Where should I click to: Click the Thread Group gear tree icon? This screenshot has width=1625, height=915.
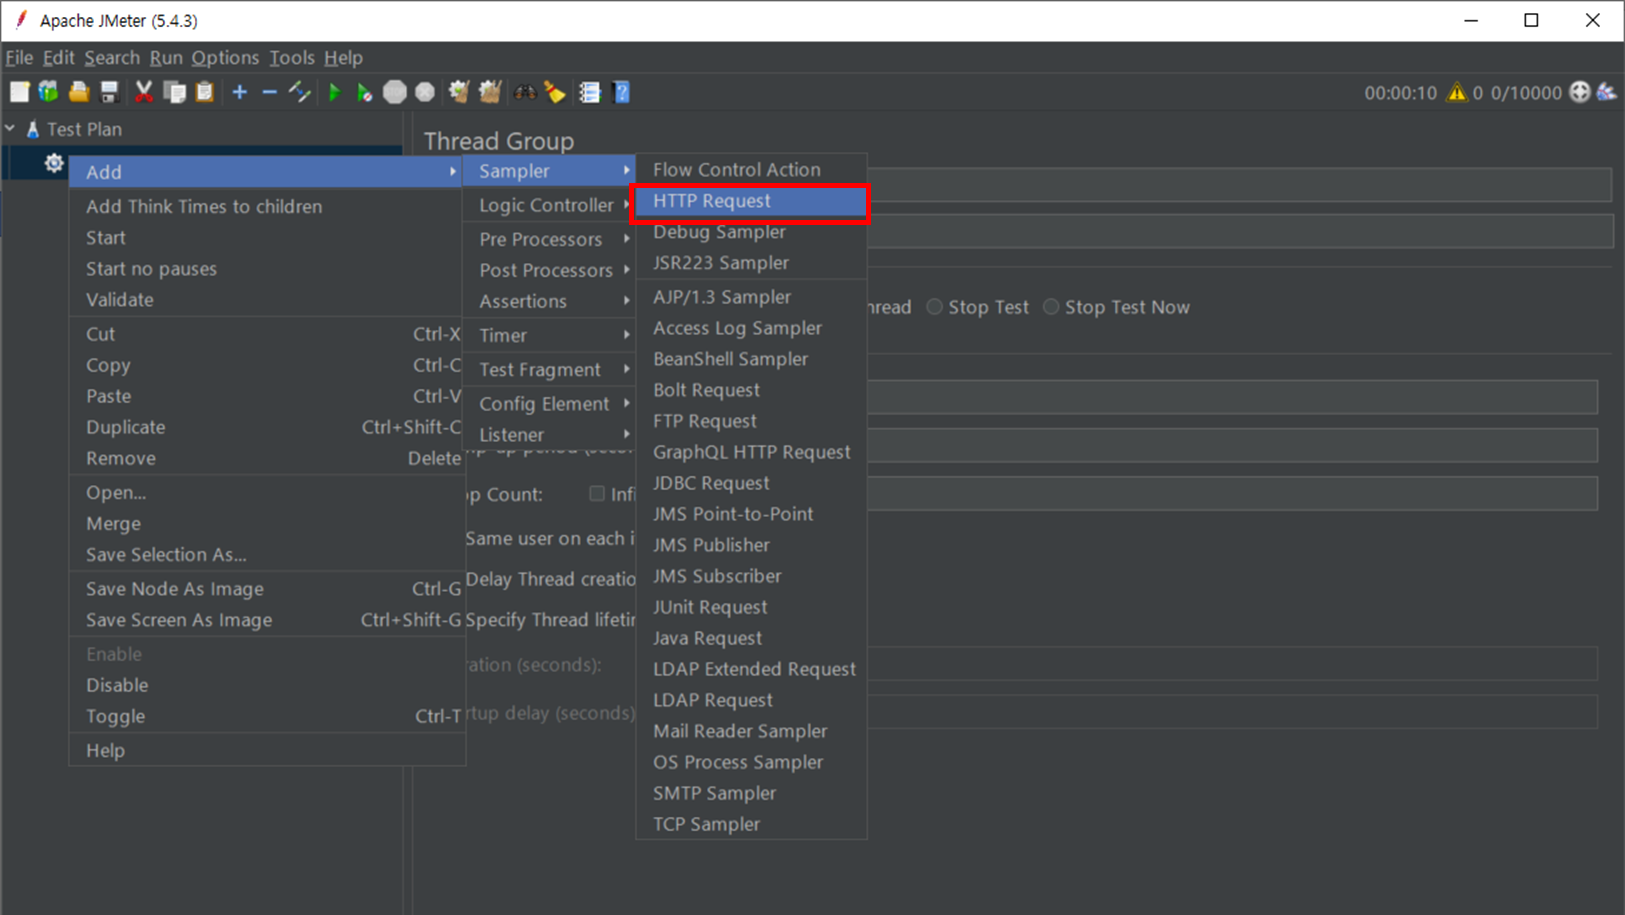54,163
